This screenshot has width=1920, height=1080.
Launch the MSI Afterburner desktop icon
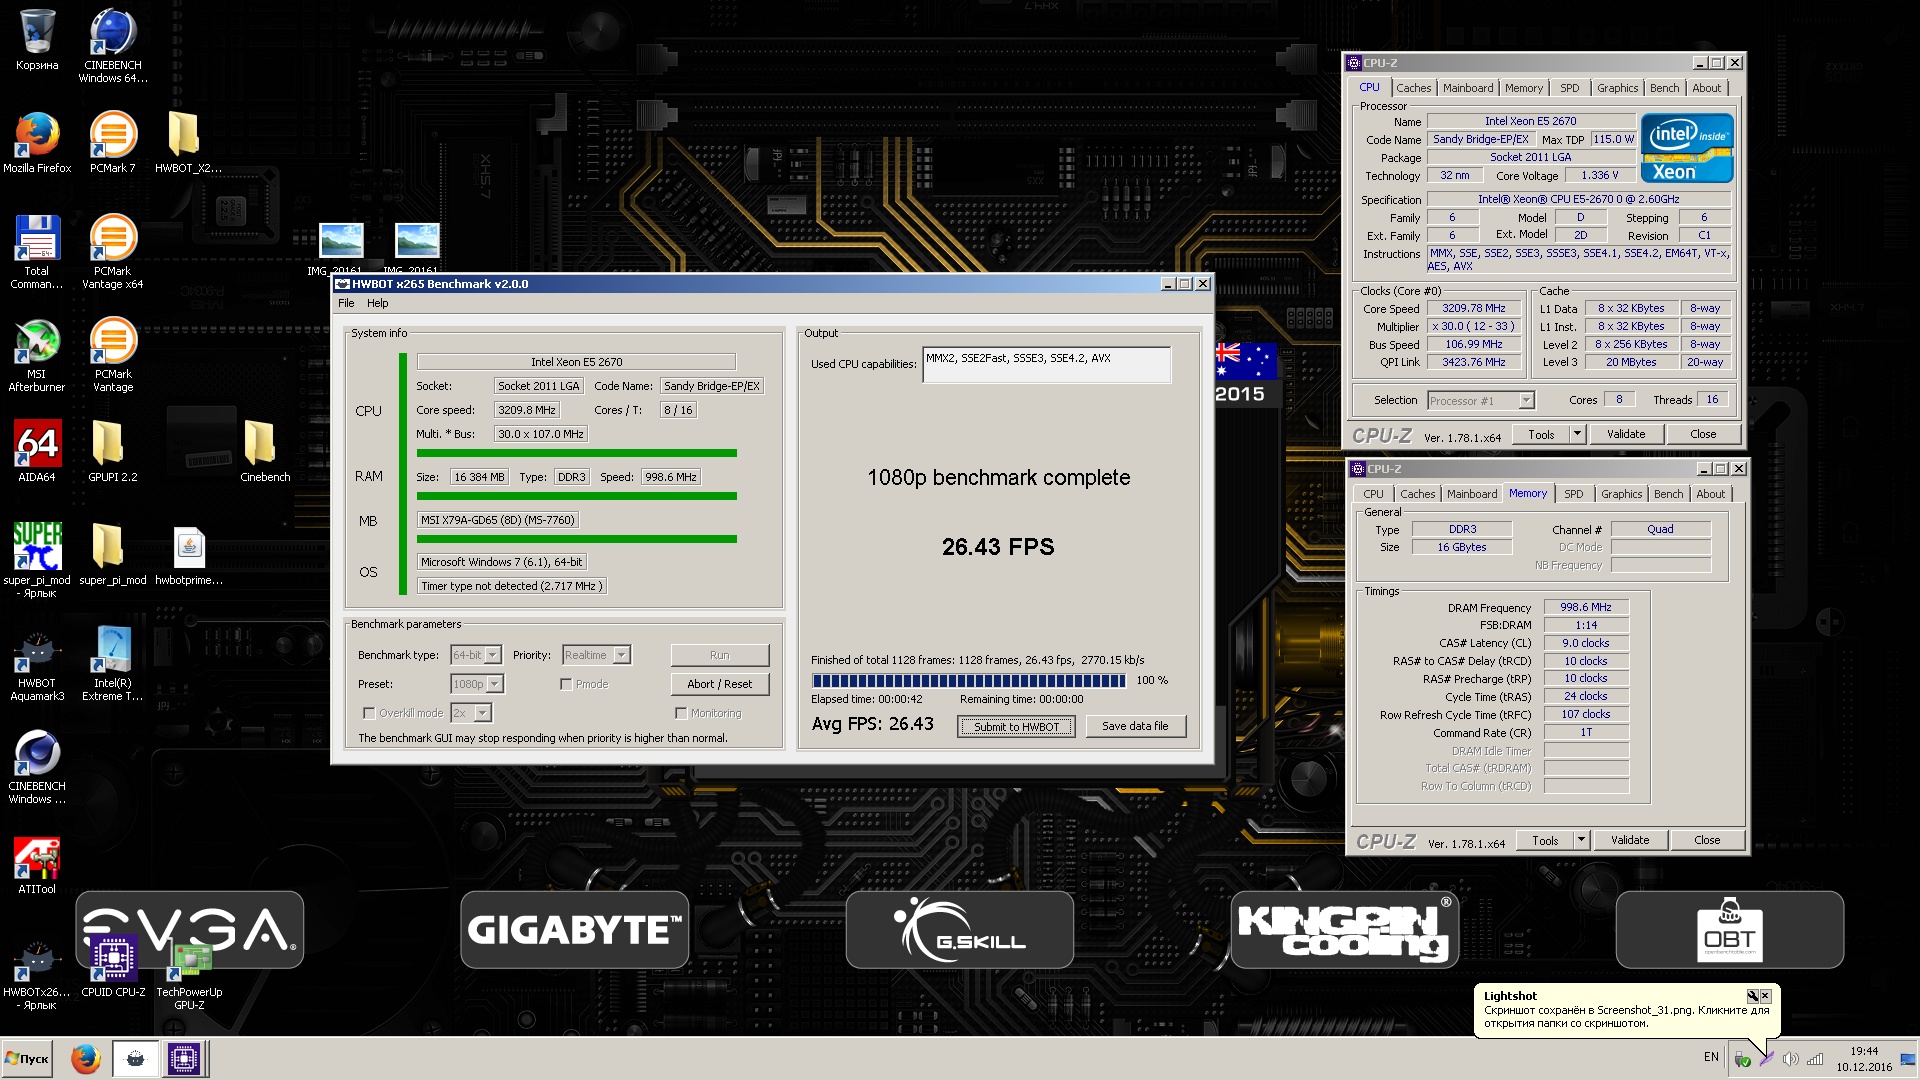click(37, 355)
